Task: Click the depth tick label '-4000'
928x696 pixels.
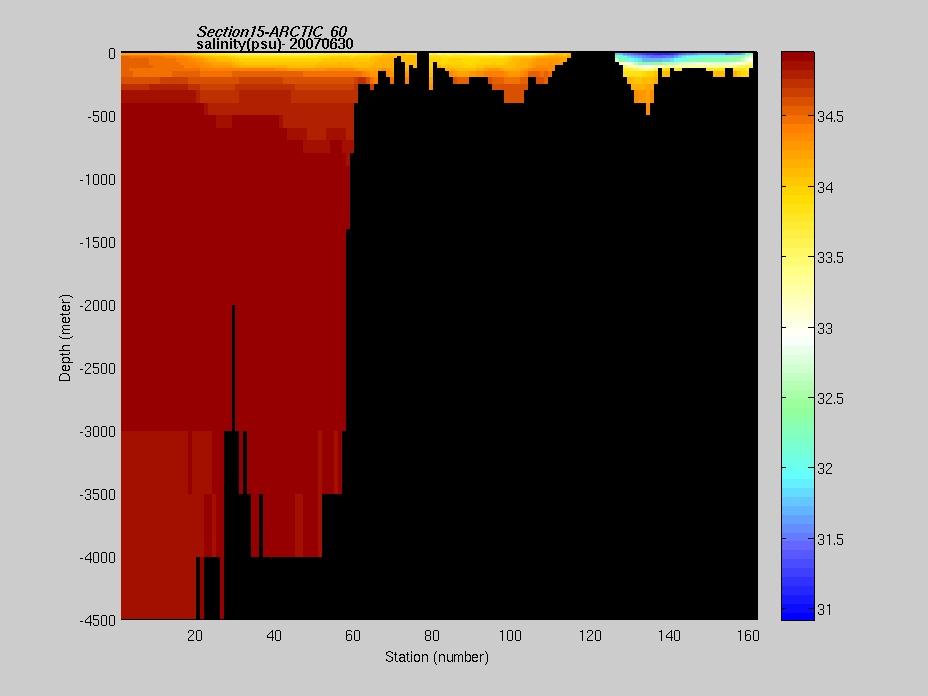Action: (x=98, y=558)
